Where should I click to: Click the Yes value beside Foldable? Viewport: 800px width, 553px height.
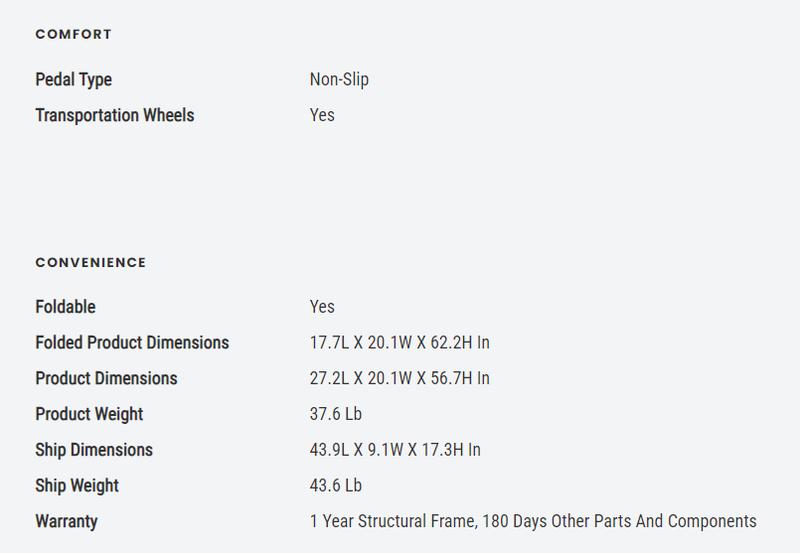pyautogui.click(x=322, y=307)
